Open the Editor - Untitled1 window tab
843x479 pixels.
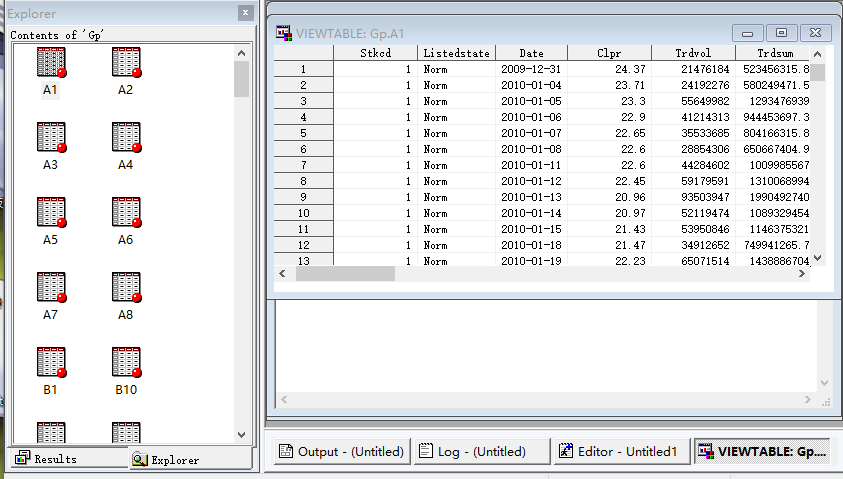click(x=621, y=451)
